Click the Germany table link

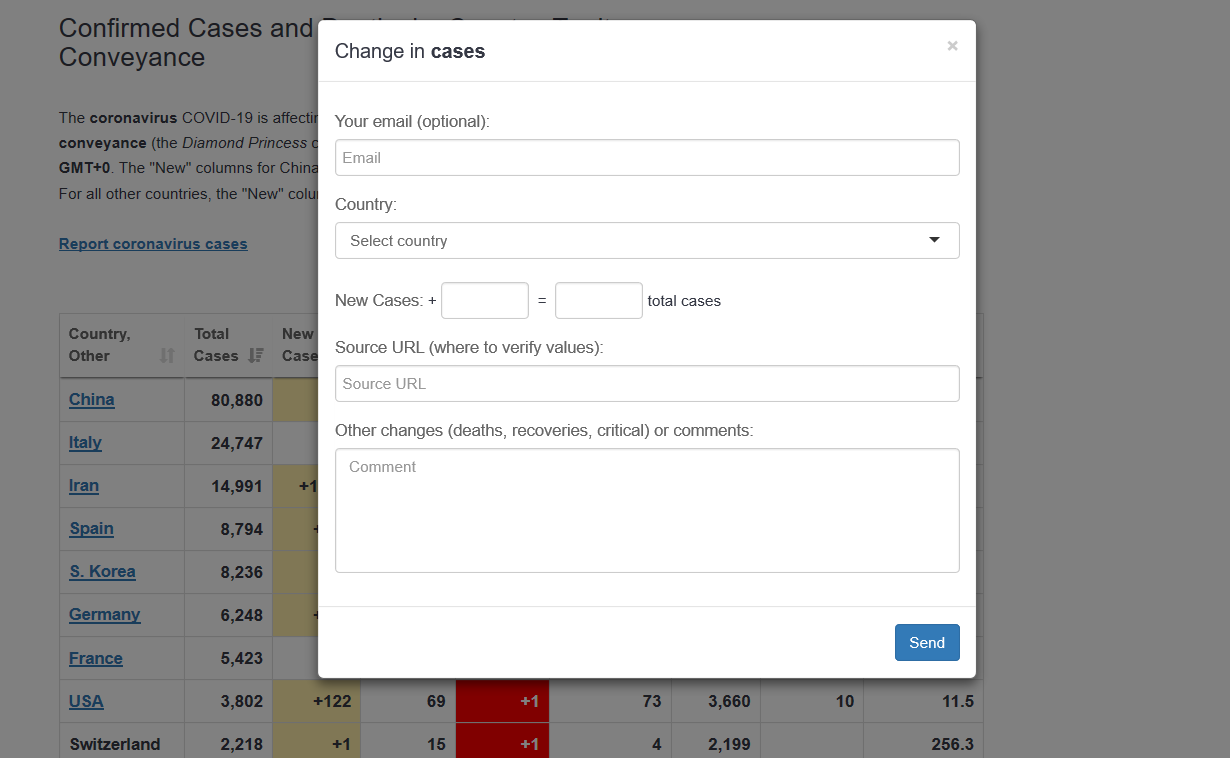pos(104,615)
